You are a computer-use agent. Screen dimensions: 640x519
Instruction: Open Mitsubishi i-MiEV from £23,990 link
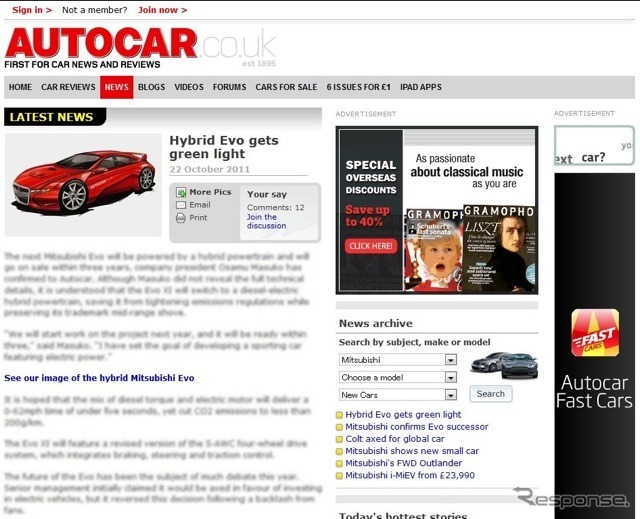[x=410, y=475]
